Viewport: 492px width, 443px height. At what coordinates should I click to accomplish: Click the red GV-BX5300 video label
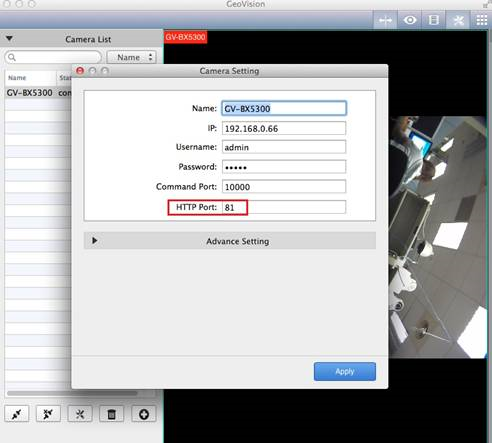[185, 37]
